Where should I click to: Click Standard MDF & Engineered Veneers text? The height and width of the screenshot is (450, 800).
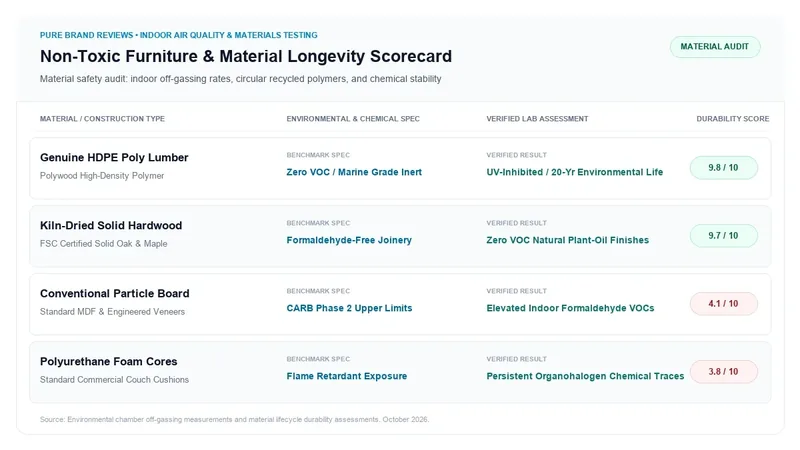(112, 312)
